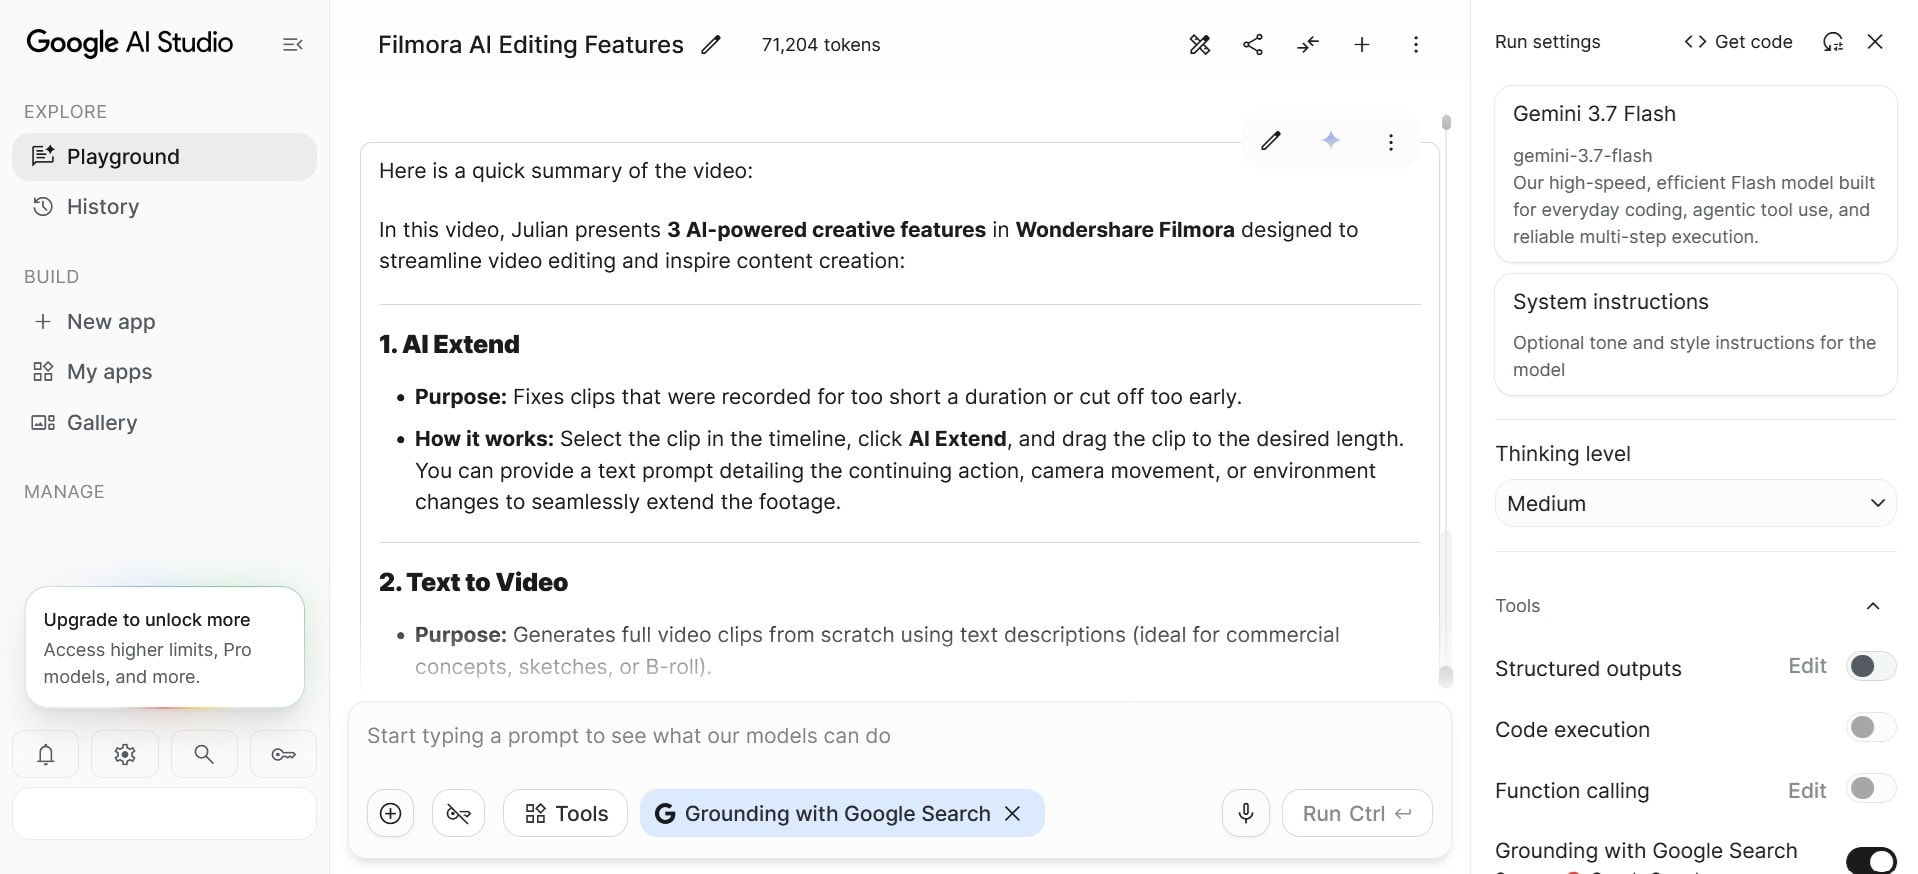Open header more options menu
Screen dimensions: 1918x874
point(1416,44)
